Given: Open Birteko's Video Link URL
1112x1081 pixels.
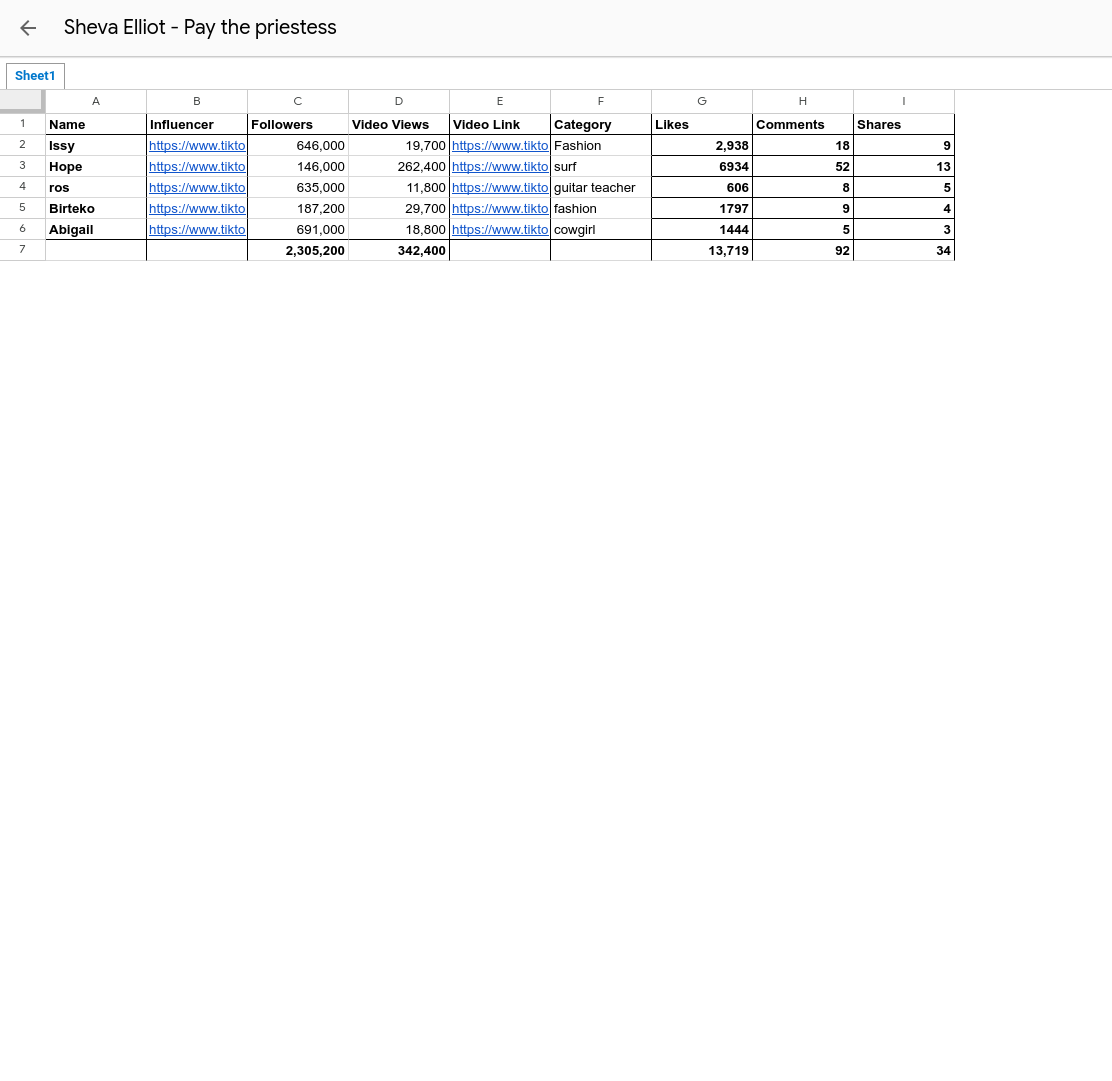Looking at the screenshot, I should 500,209.
